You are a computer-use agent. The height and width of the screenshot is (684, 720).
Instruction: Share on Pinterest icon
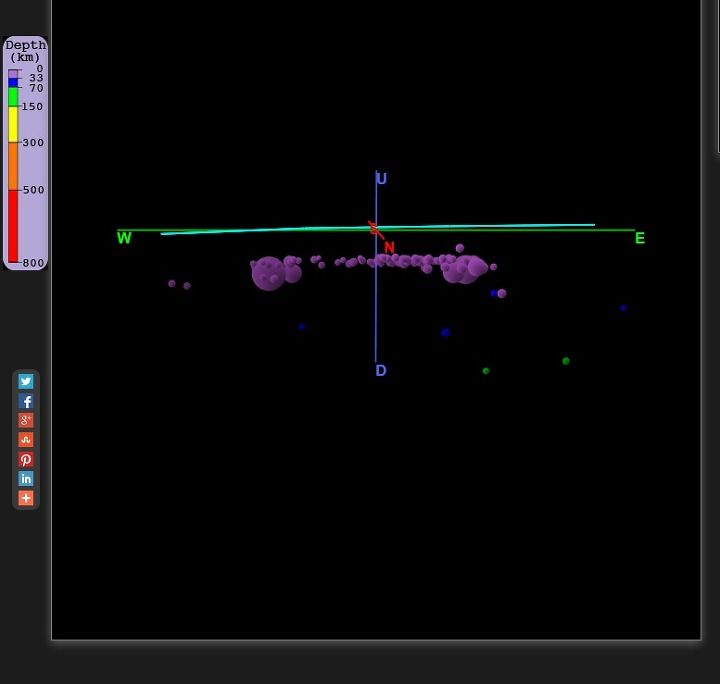pos(26,459)
